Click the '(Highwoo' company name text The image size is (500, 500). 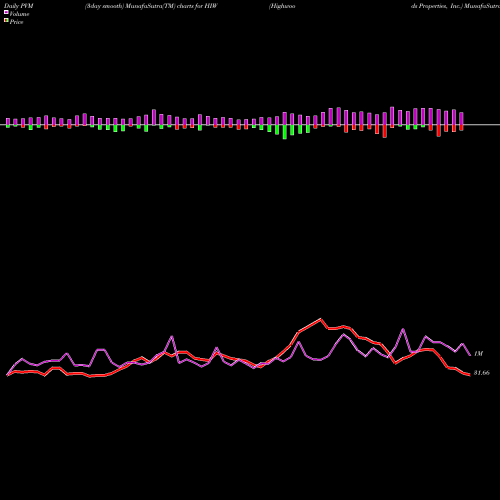tap(282, 6)
